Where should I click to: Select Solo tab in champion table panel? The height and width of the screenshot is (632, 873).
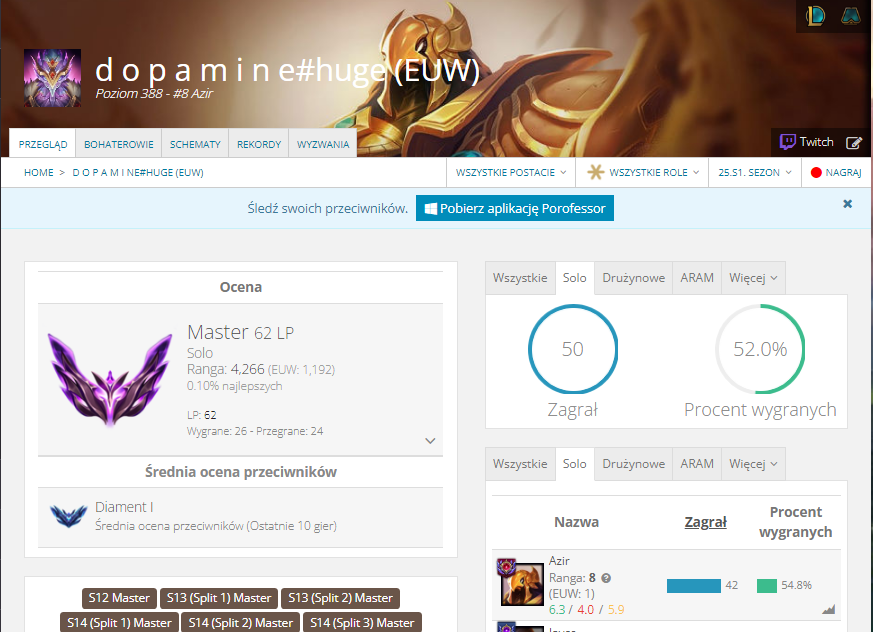[575, 464]
